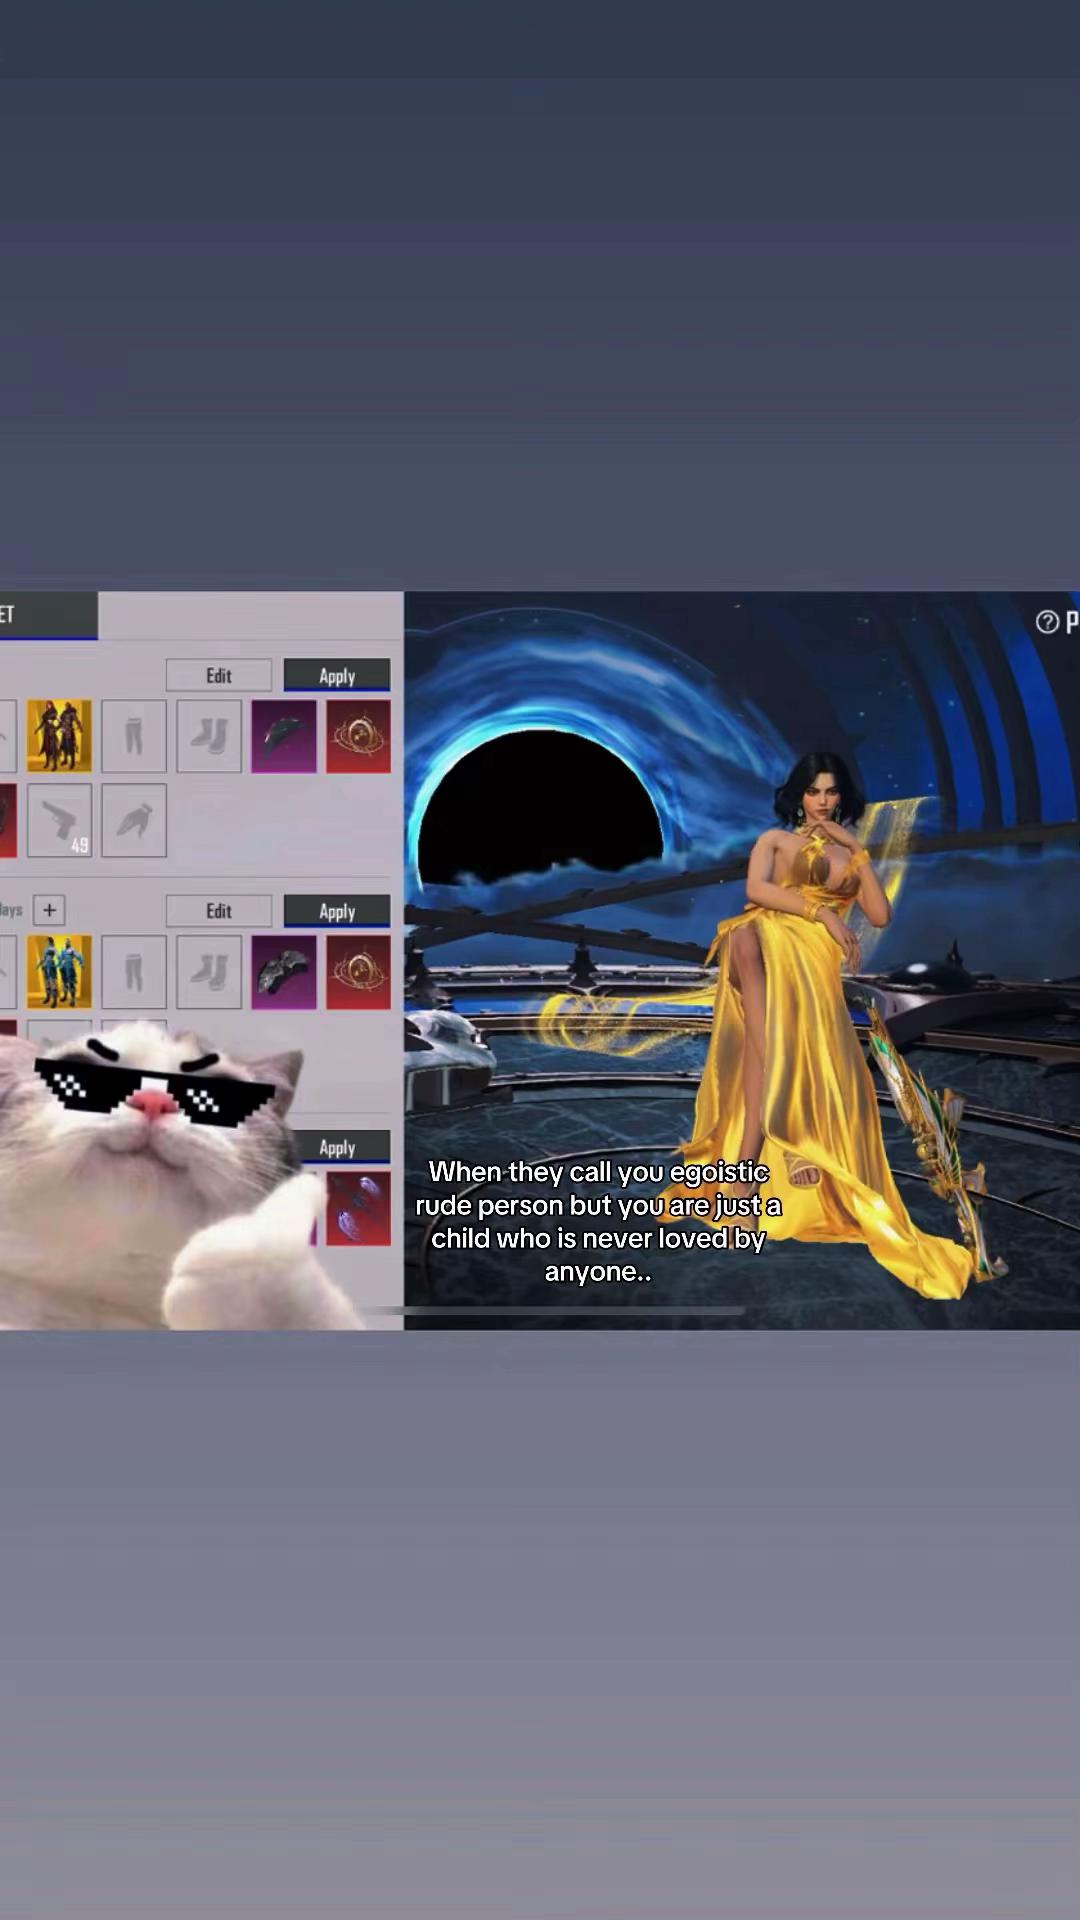The image size is (1080, 1920).
Task: Add days with the plus button
Action: (x=49, y=910)
